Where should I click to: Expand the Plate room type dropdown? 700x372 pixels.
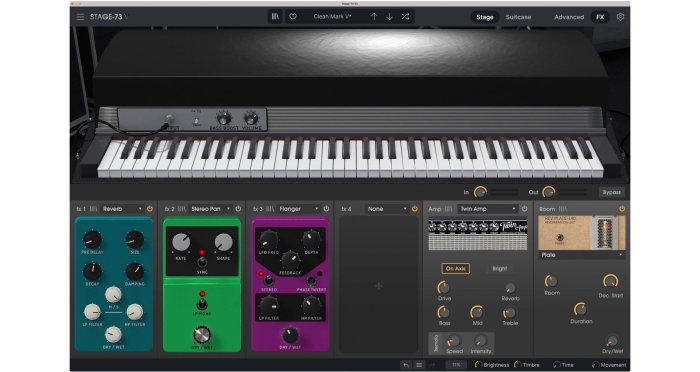tap(582, 255)
